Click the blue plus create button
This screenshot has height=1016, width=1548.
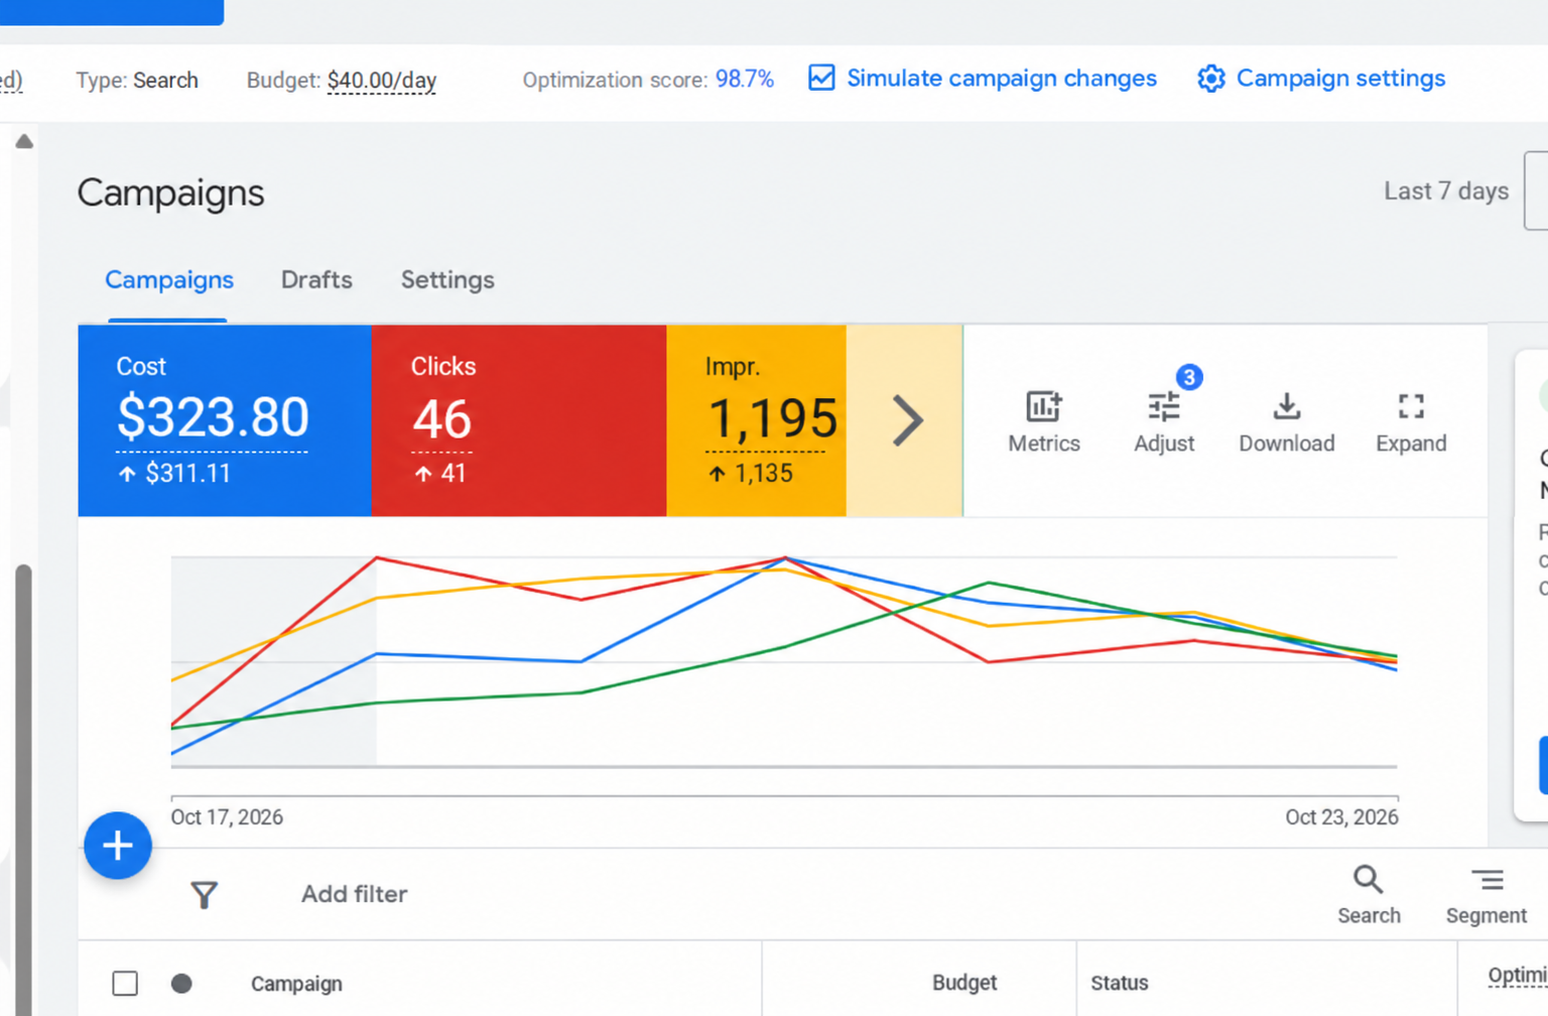pos(118,846)
